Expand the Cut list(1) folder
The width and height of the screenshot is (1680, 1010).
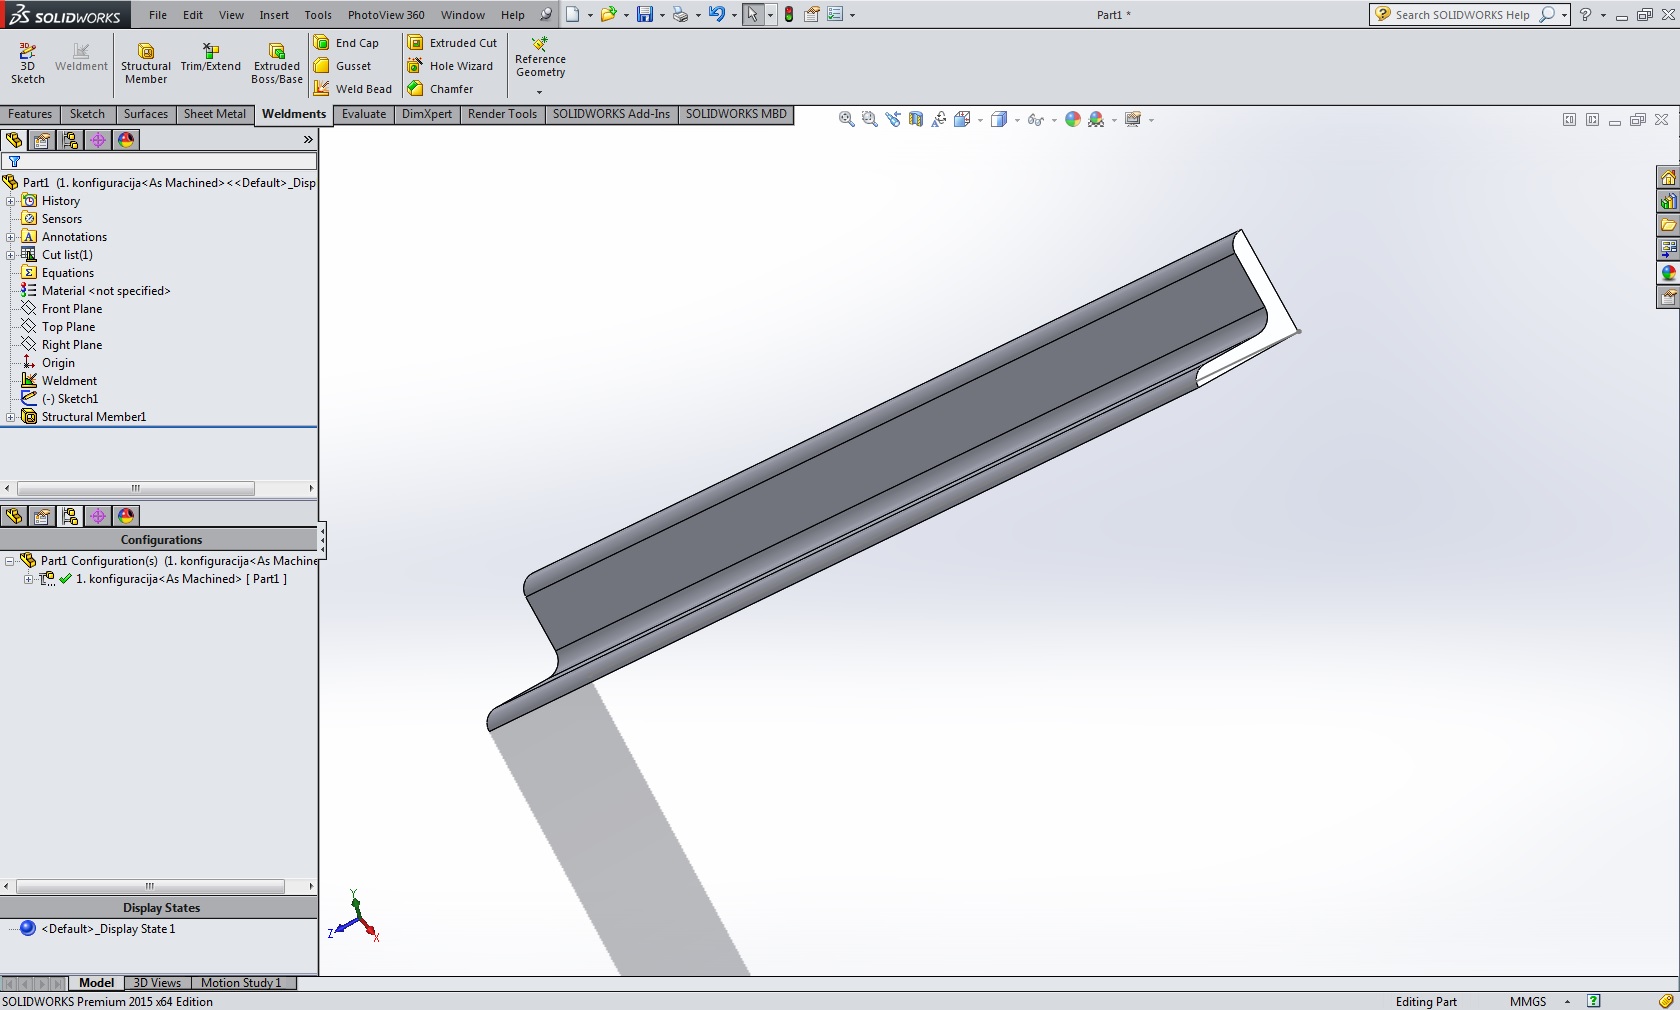click(x=11, y=255)
